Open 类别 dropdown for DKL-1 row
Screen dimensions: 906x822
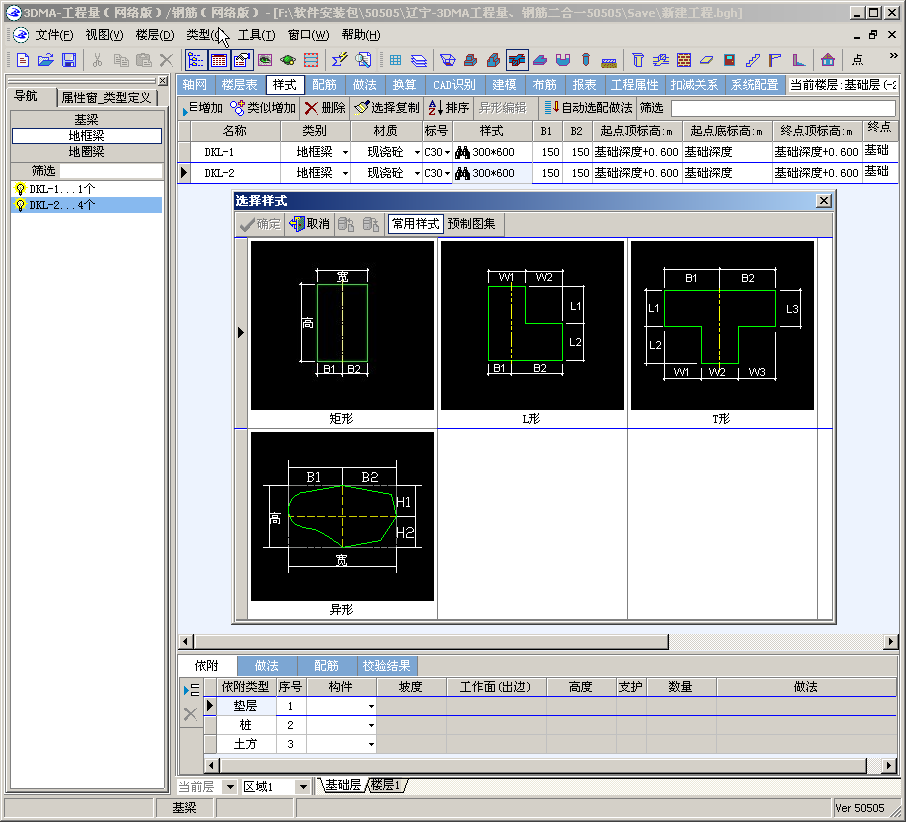click(x=345, y=153)
